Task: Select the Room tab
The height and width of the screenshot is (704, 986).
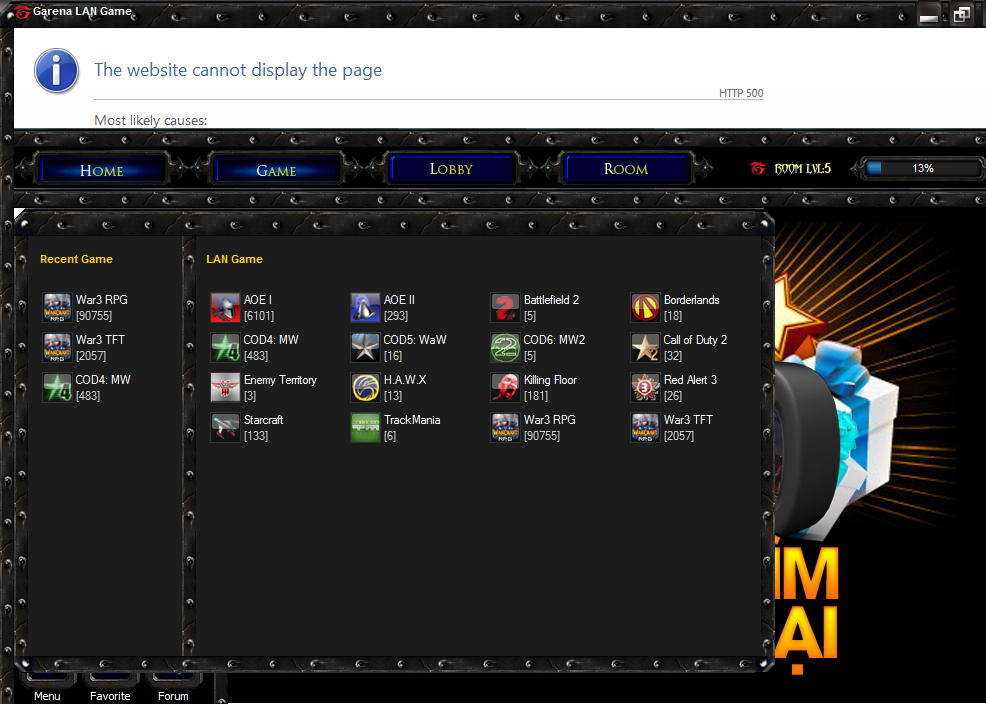Action: (x=626, y=168)
